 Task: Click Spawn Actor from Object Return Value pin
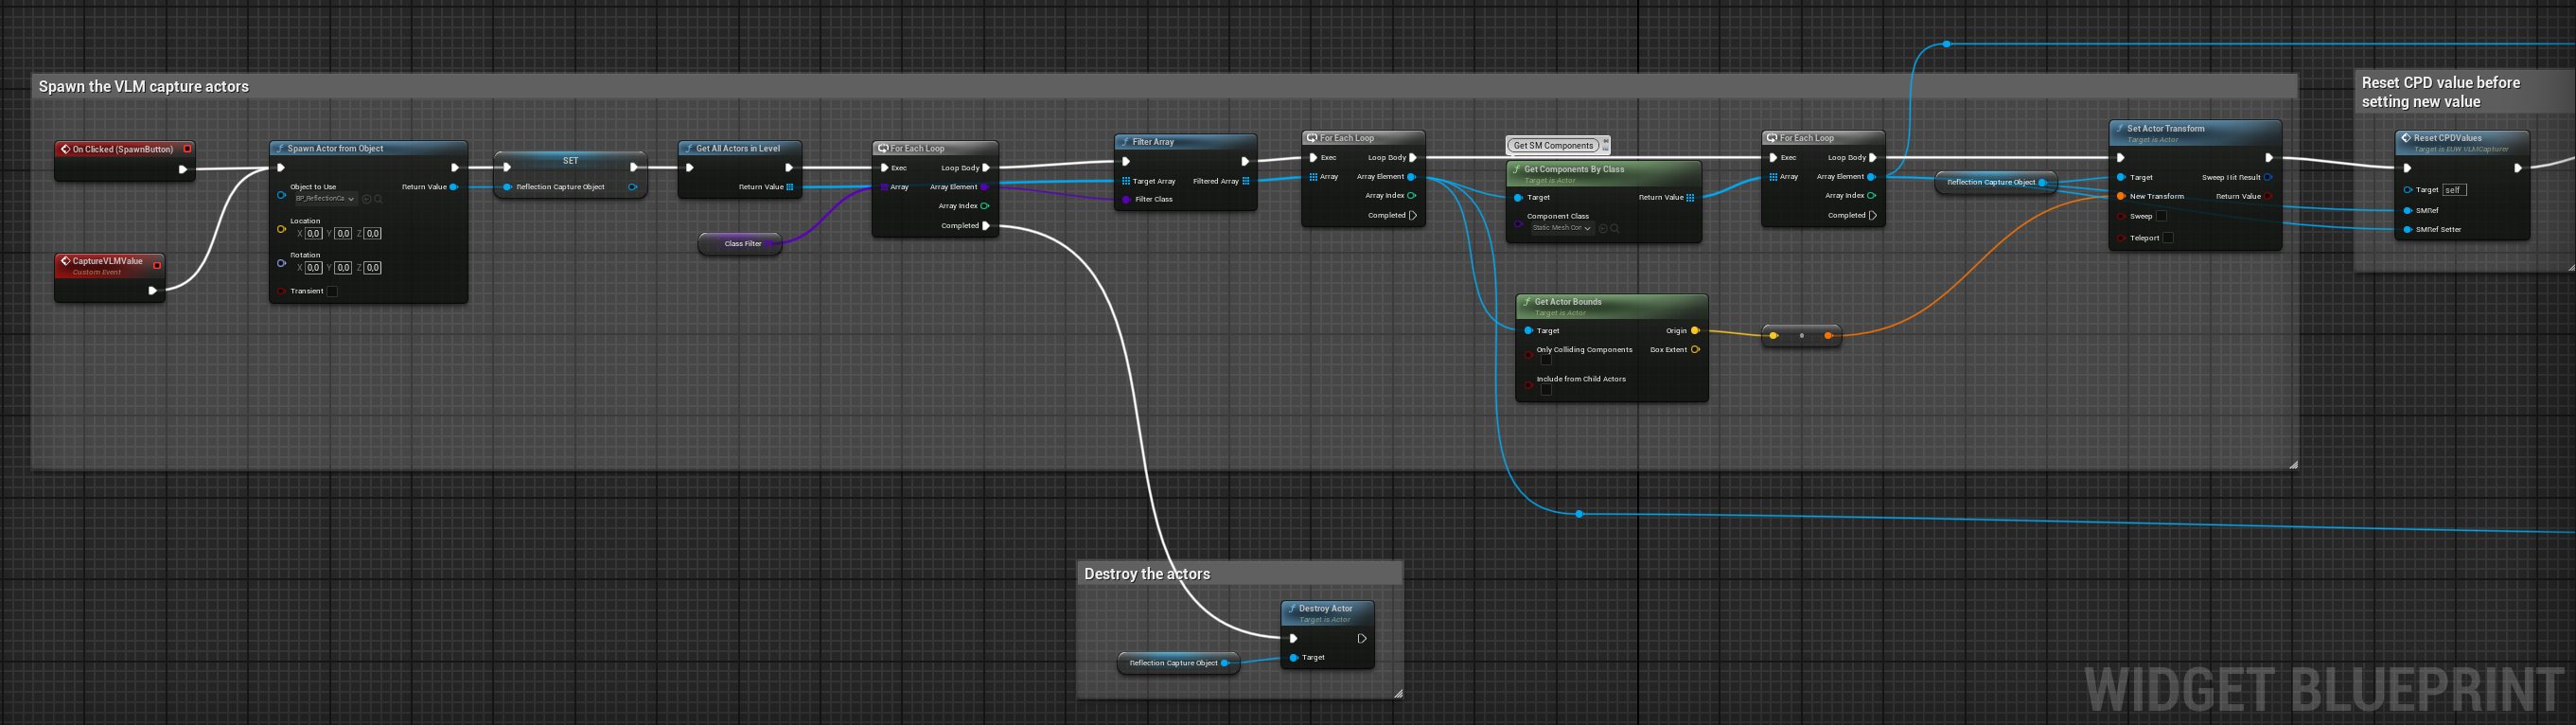(454, 187)
